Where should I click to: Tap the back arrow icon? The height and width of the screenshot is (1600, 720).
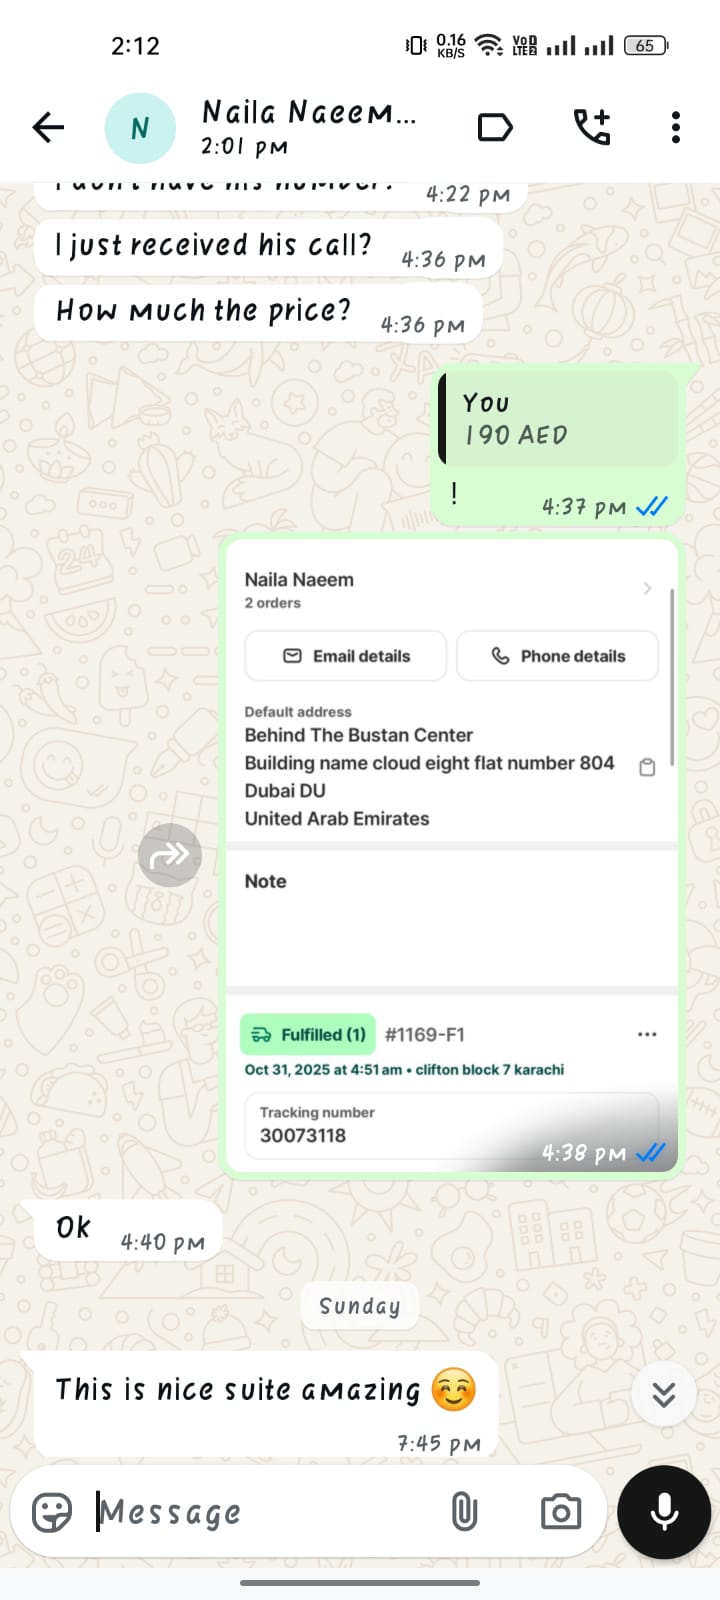click(48, 127)
